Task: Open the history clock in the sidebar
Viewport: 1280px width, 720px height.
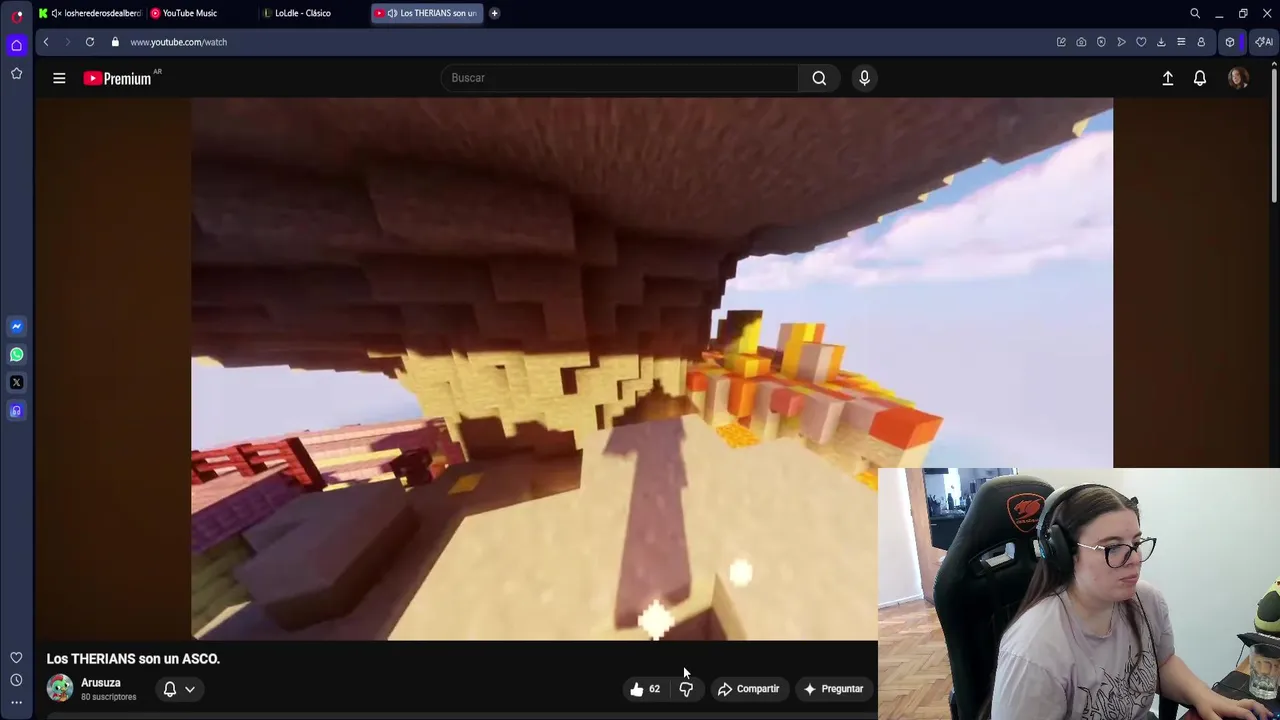Action: 16,680
